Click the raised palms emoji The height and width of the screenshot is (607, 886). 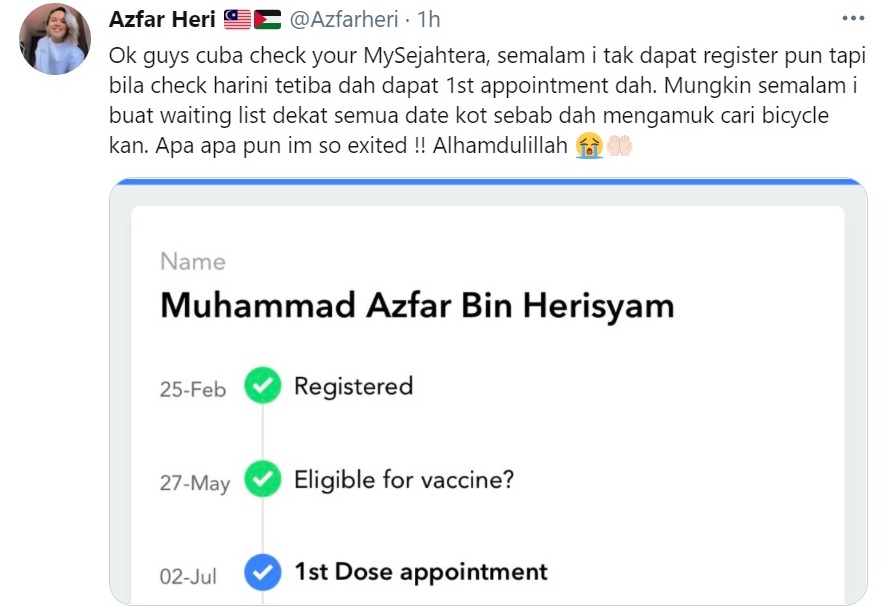619,146
